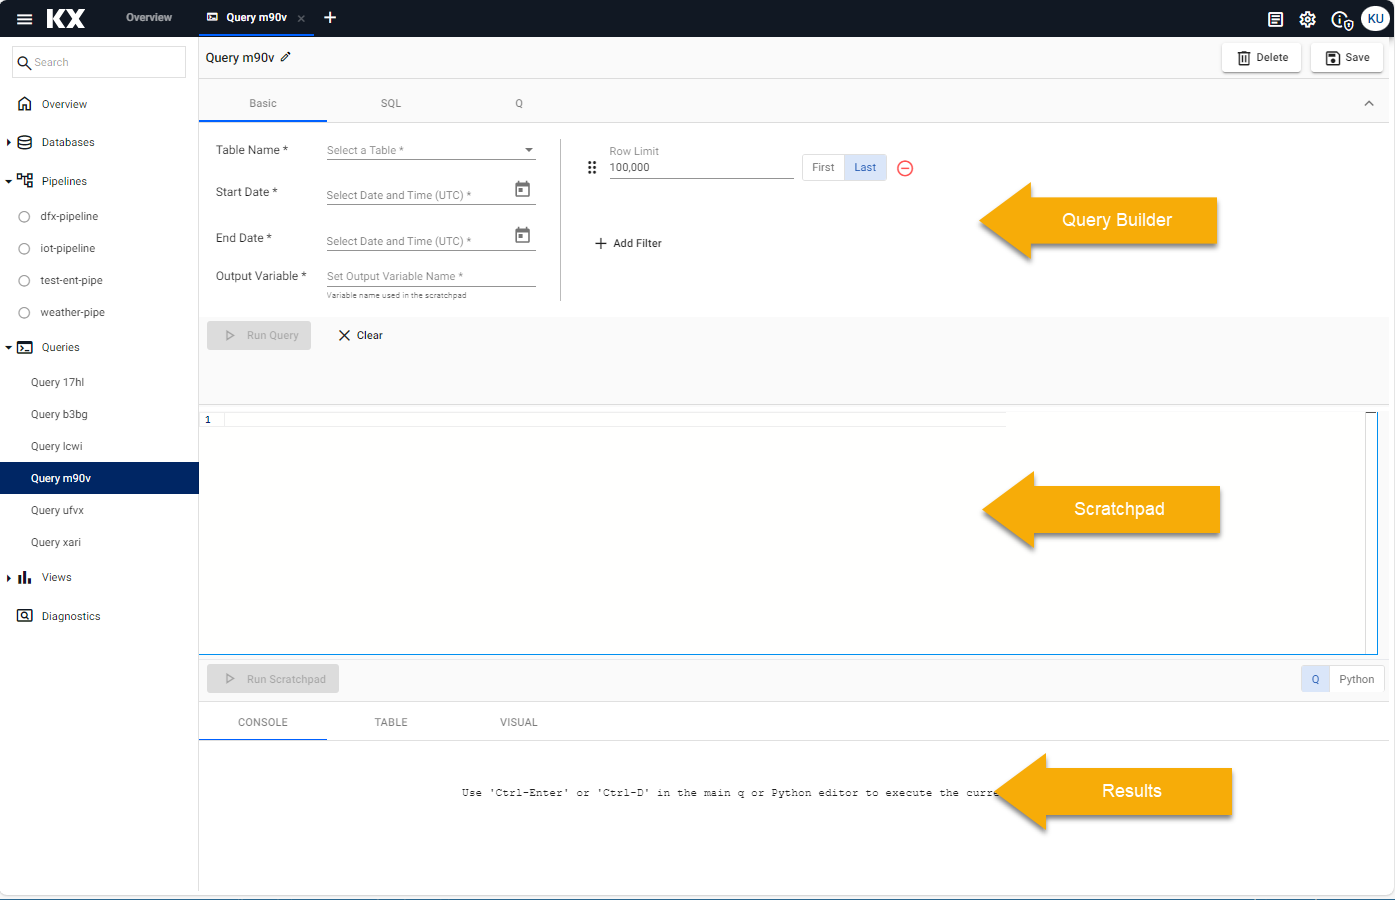The image size is (1395, 900).
Task: Click the Queries terminal icon
Action: (25, 347)
